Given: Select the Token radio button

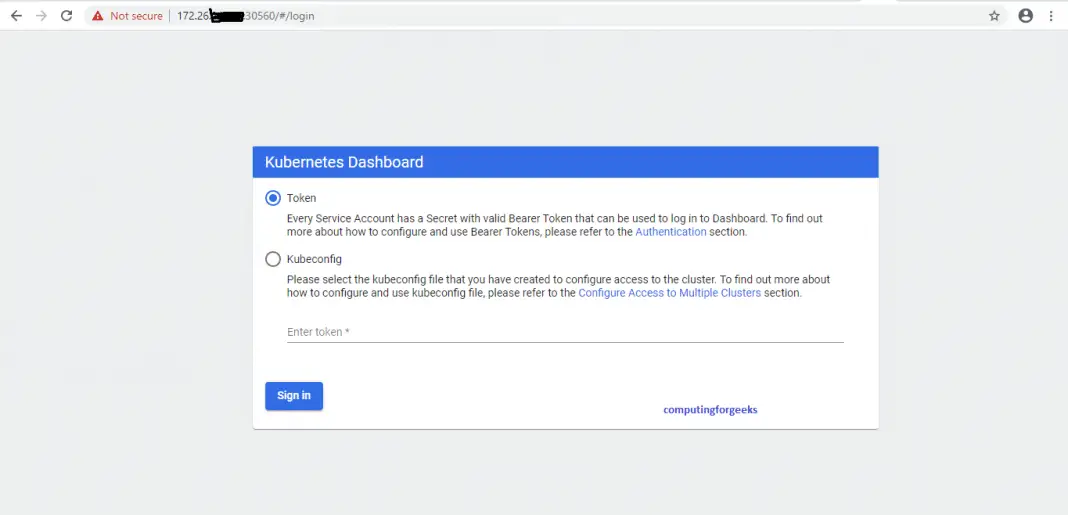Looking at the screenshot, I should (273, 198).
